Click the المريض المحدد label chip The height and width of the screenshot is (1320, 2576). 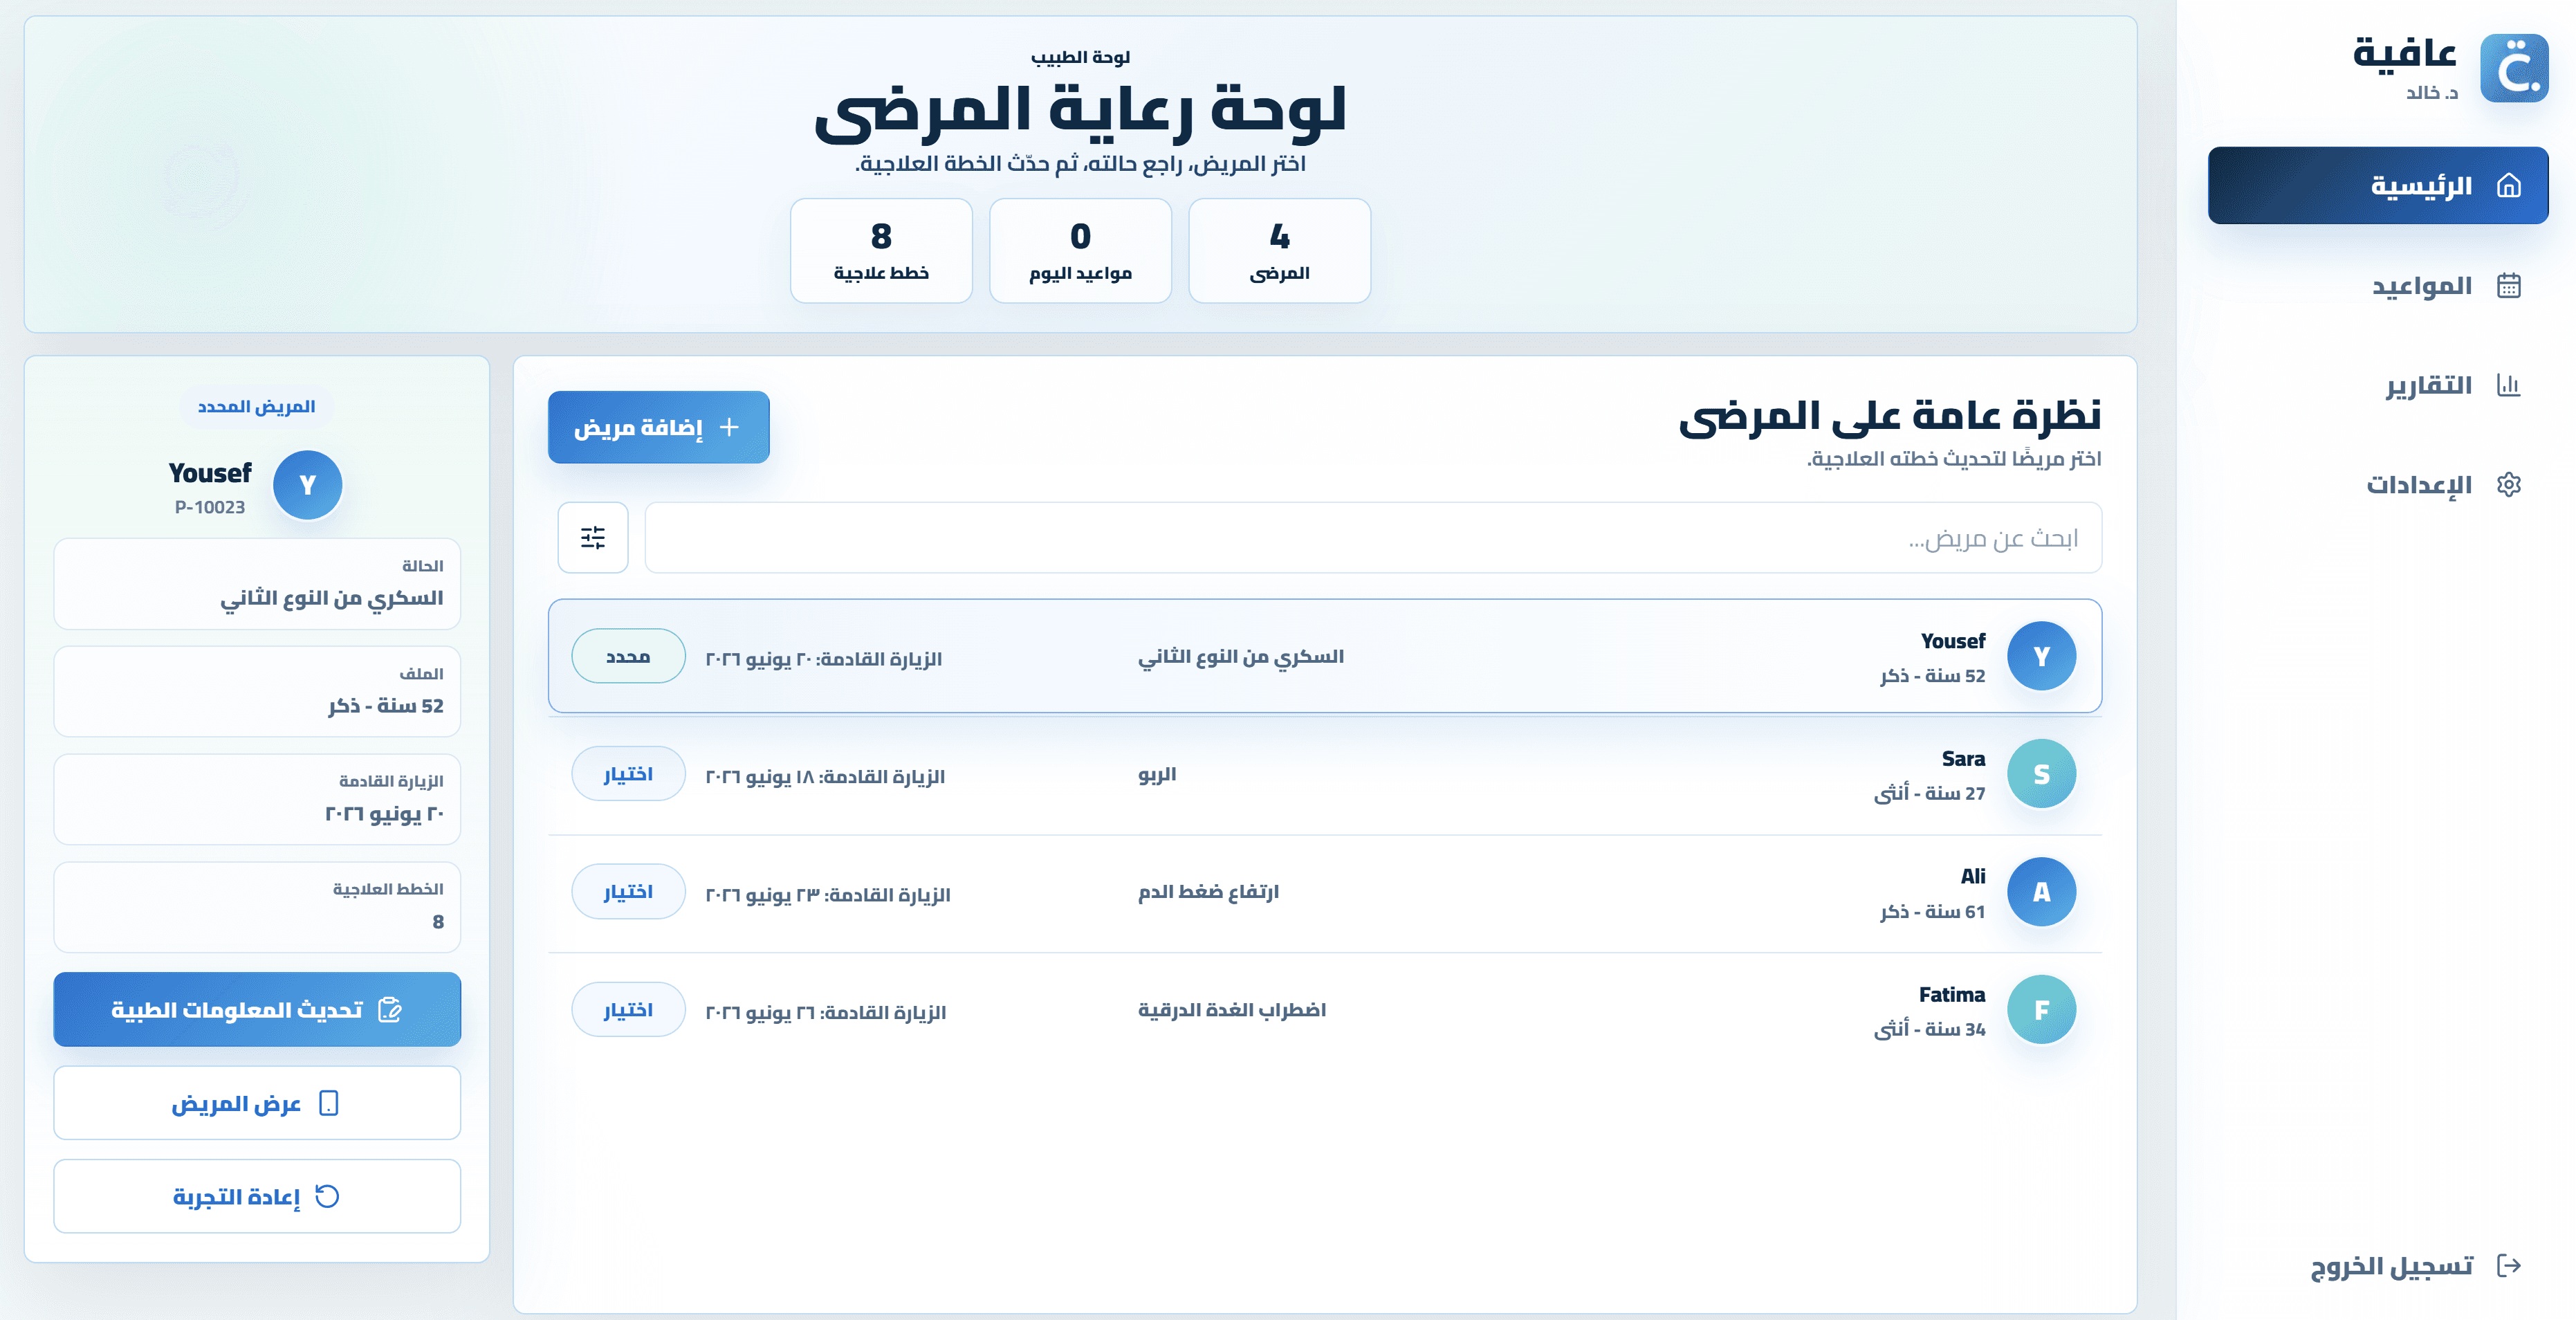coord(257,406)
